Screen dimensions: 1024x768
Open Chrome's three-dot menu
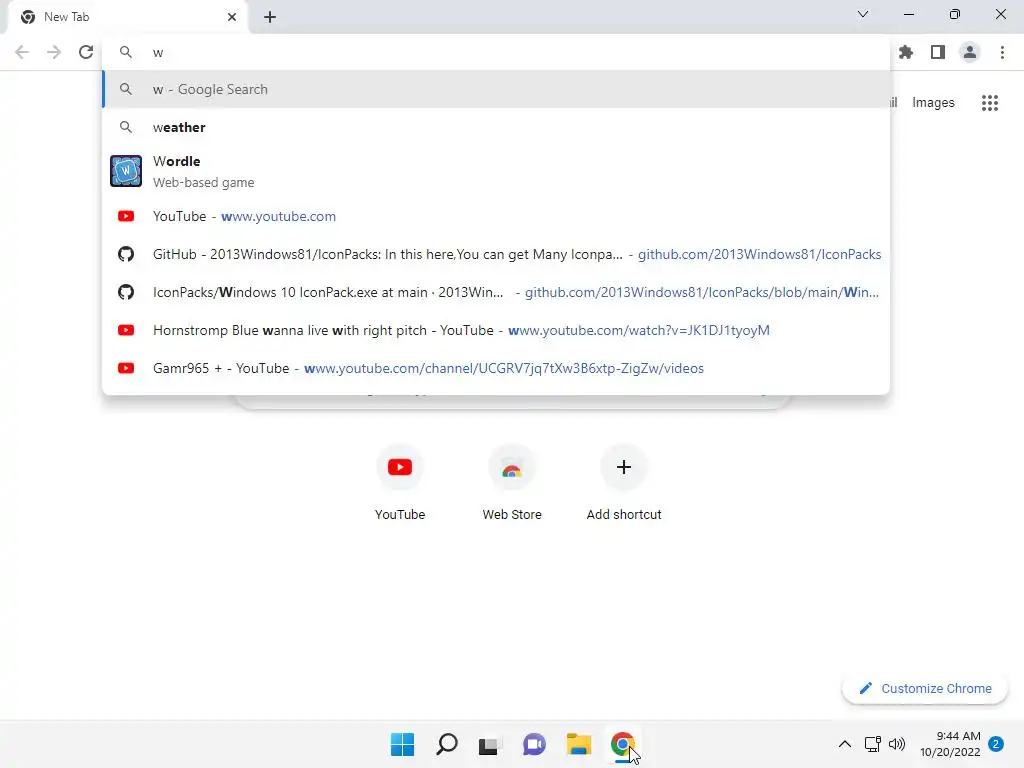pyautogui.click(x=1002, y=52)
